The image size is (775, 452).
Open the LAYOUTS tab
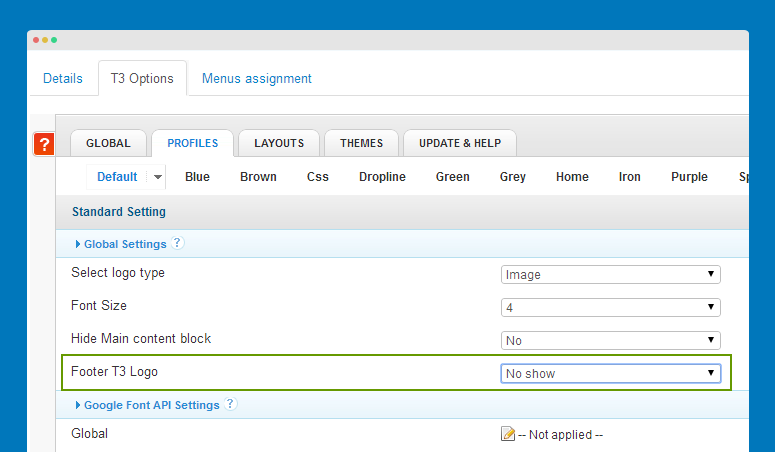click(x=279, y=143)
